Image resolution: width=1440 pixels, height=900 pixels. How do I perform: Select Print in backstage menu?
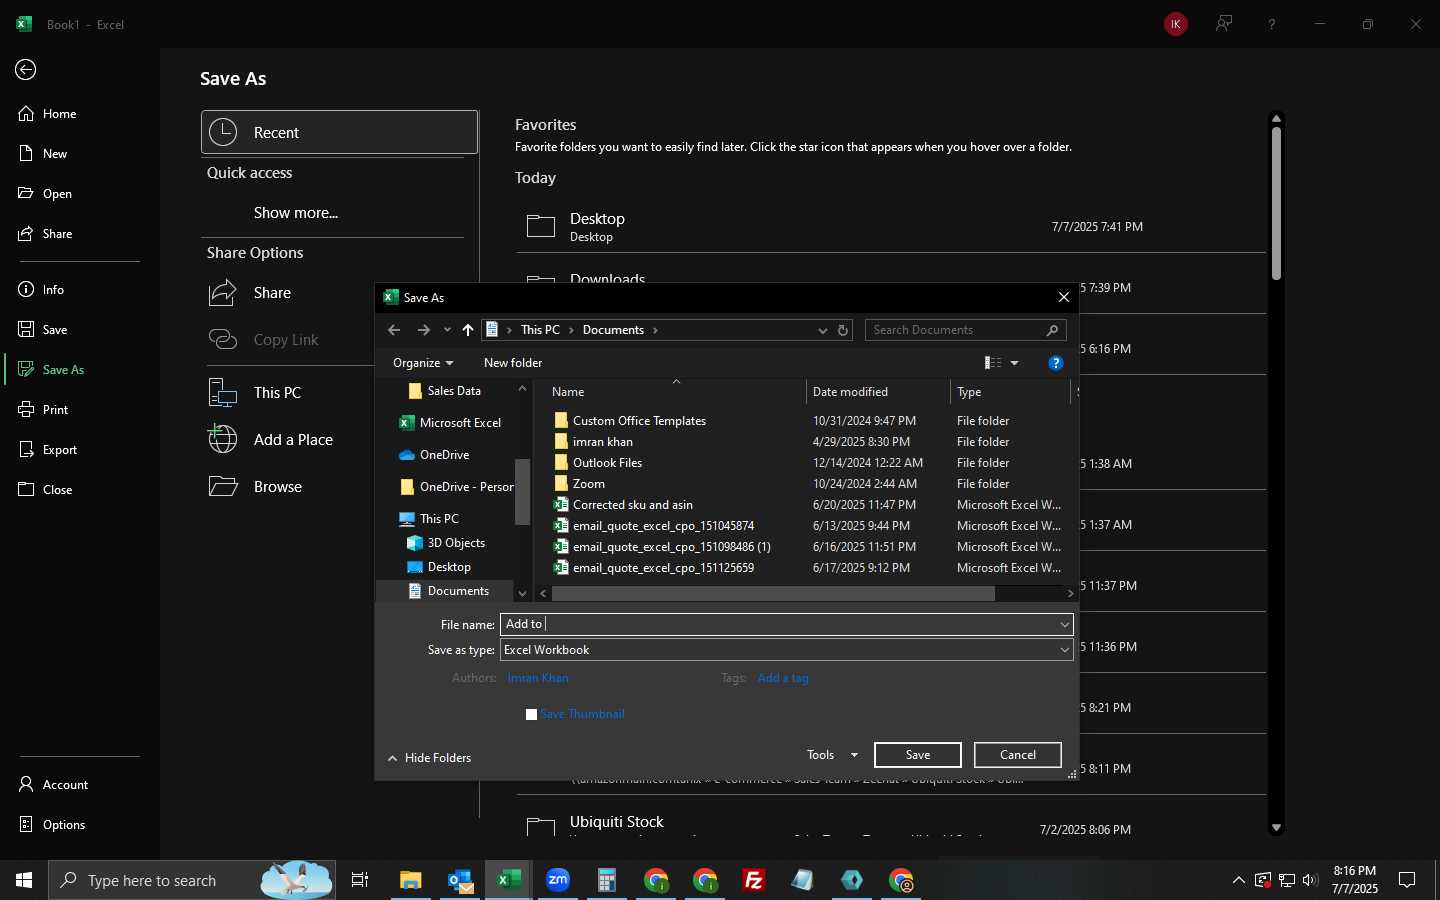tap(55, 410)
